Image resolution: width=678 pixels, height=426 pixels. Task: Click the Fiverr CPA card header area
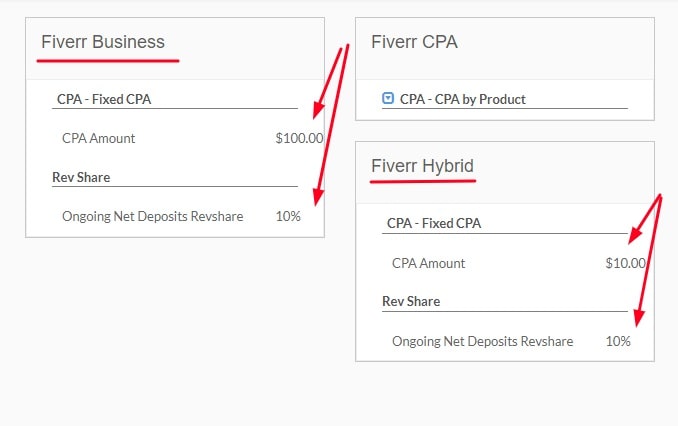[505, 48]
